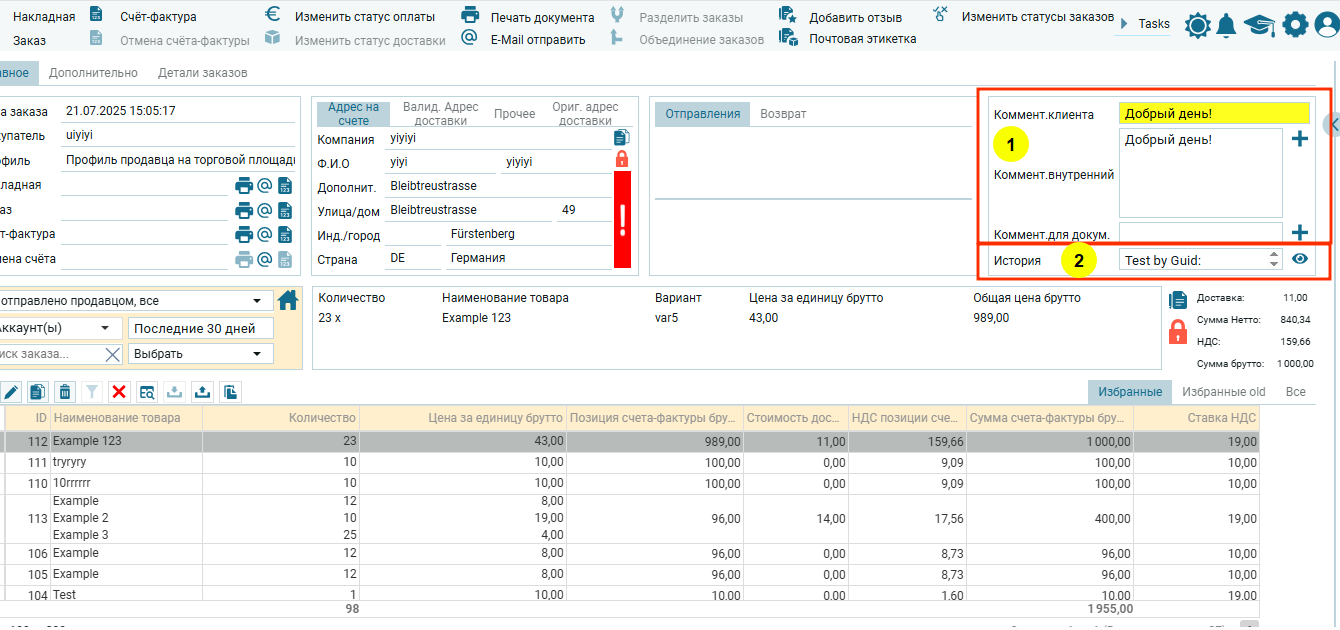The image size is (1340, 630).
Task: Click the notification bell icon
Action: [x=1226, y=26]
